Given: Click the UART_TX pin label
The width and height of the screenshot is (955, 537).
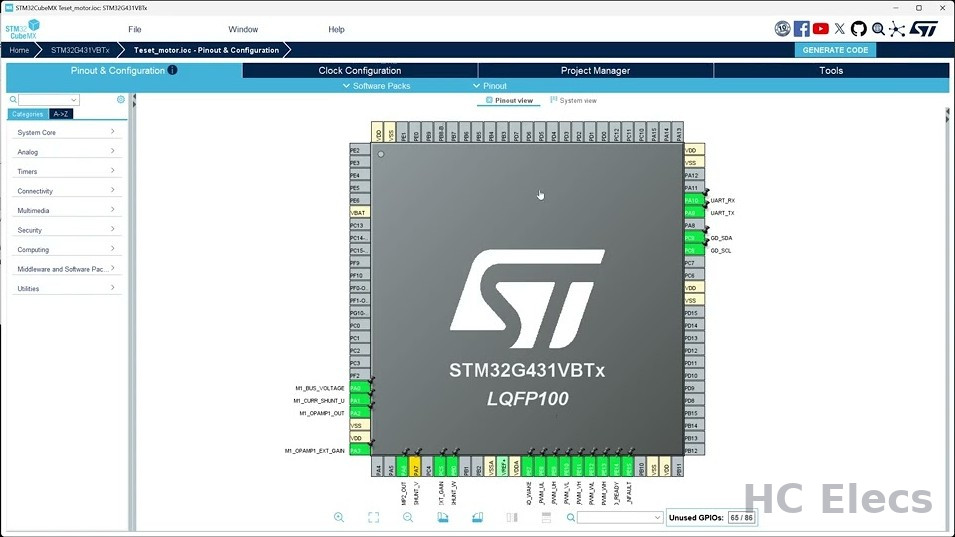Looking at the screenshot, I should point(722,212).
